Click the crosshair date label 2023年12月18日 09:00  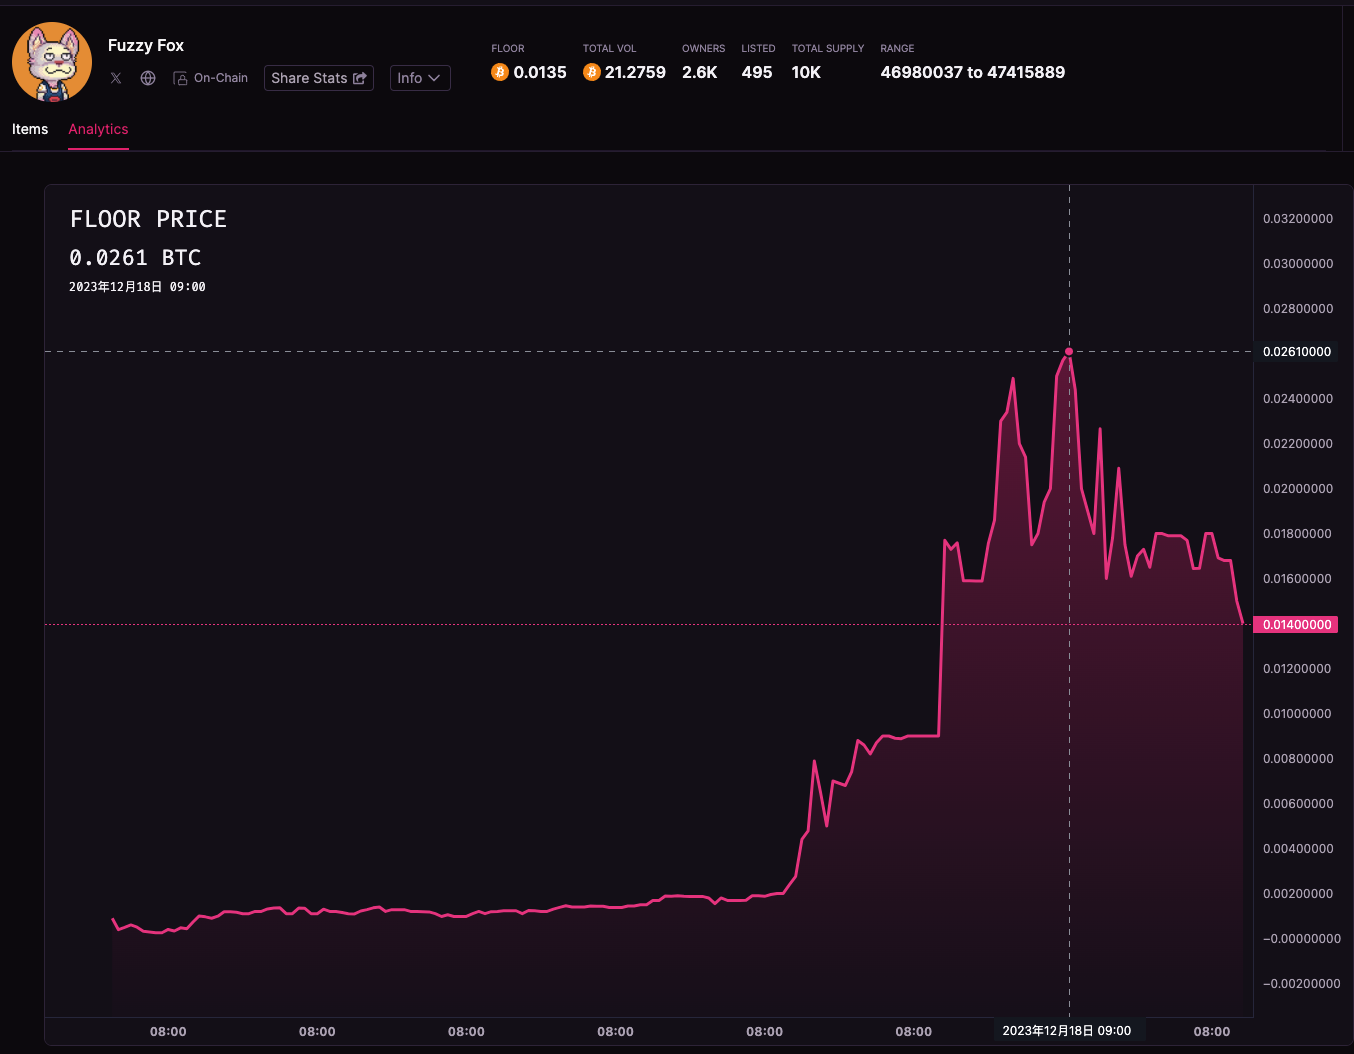point(1067,1031)
